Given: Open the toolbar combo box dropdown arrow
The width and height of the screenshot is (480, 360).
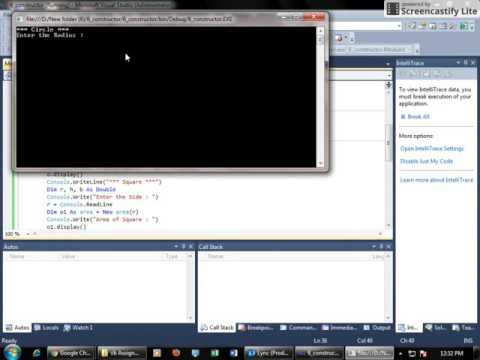Looking at the screenshot, I should (399, 26).
